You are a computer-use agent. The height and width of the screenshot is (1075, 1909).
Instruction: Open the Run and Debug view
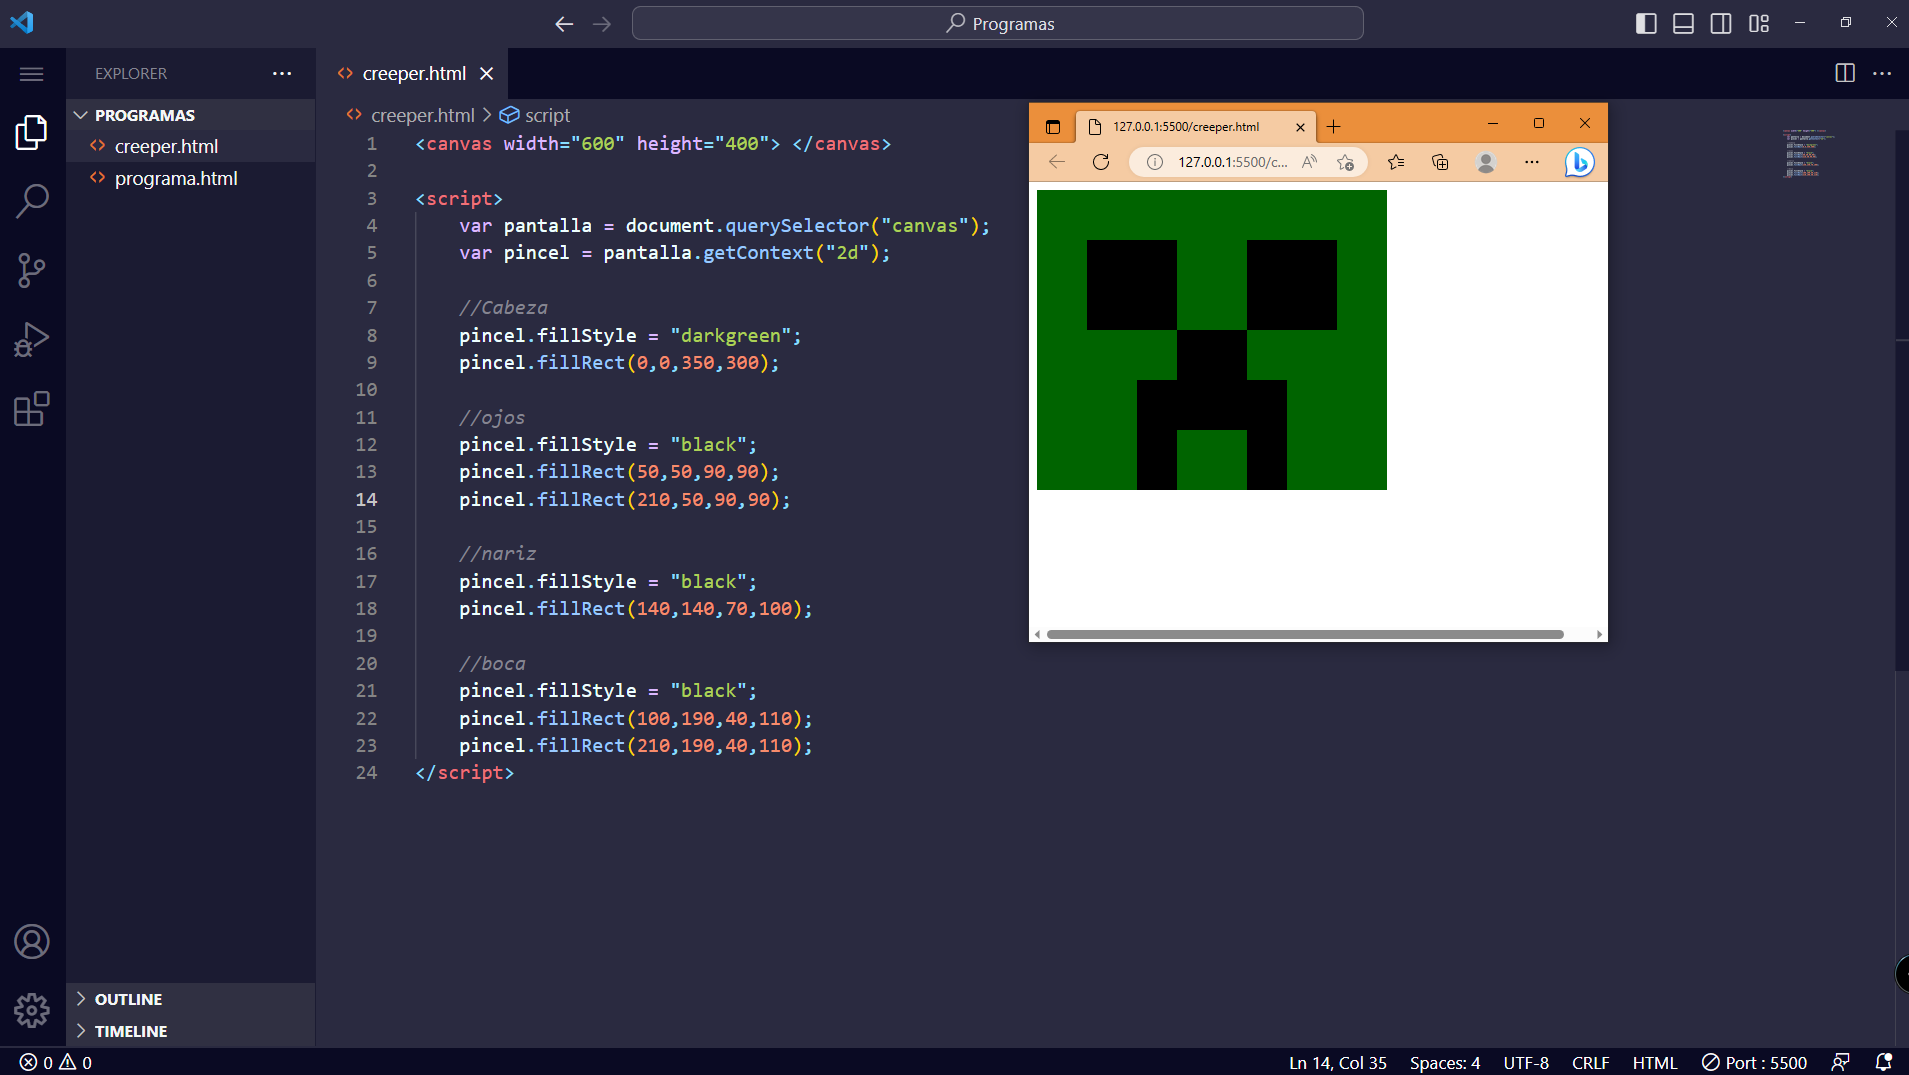click(32, 340)
